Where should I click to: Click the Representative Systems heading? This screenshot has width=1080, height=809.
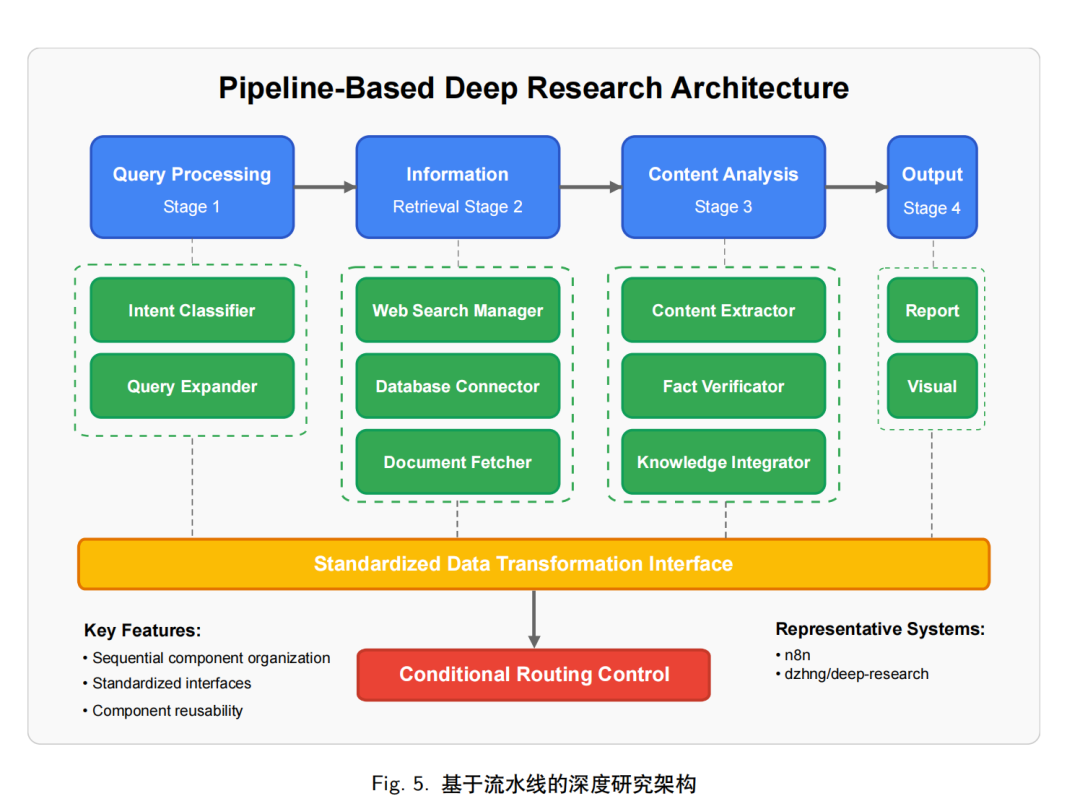pyautogui.click(x=880, y=629)
